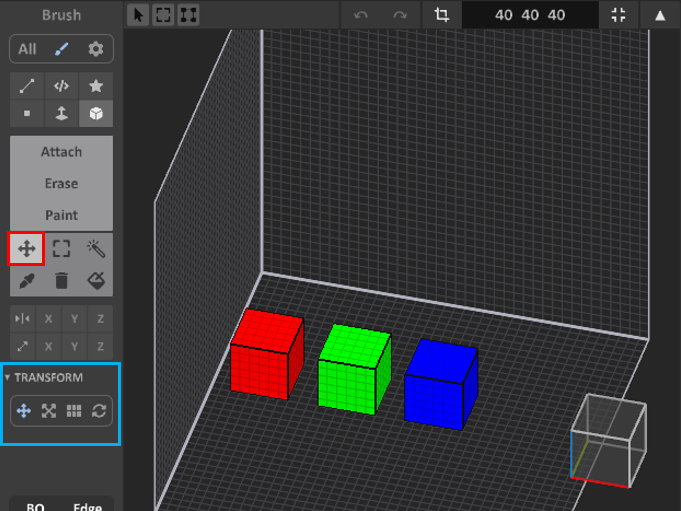Open brush settings gear
Image resolution: width=681 pixels, height=511 pixels.
pos(96,49)
